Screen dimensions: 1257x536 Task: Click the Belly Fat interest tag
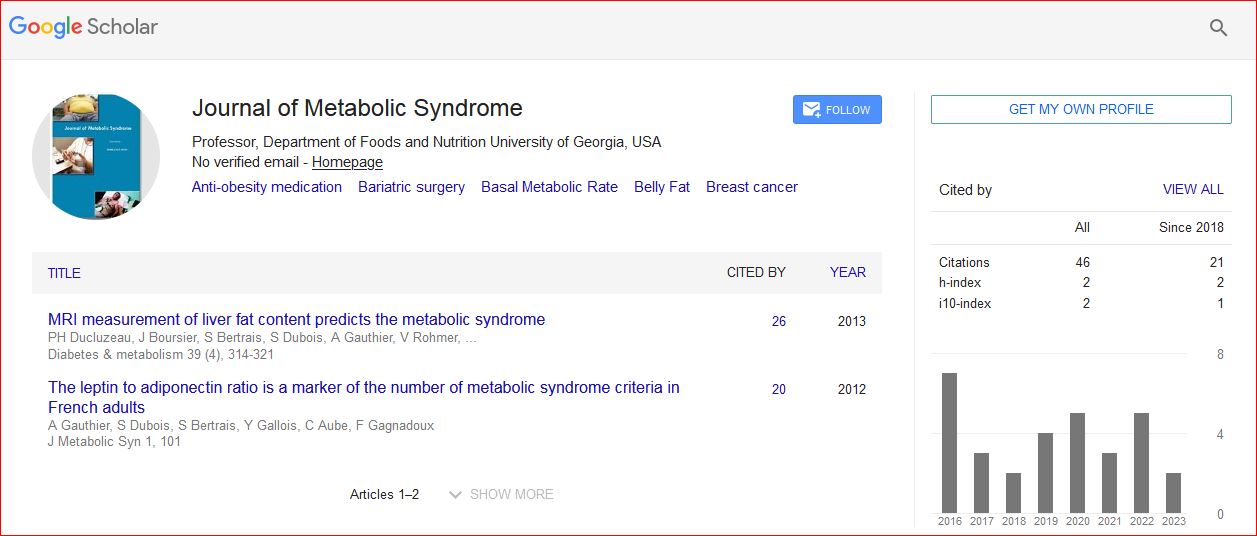tap(662, 187)
